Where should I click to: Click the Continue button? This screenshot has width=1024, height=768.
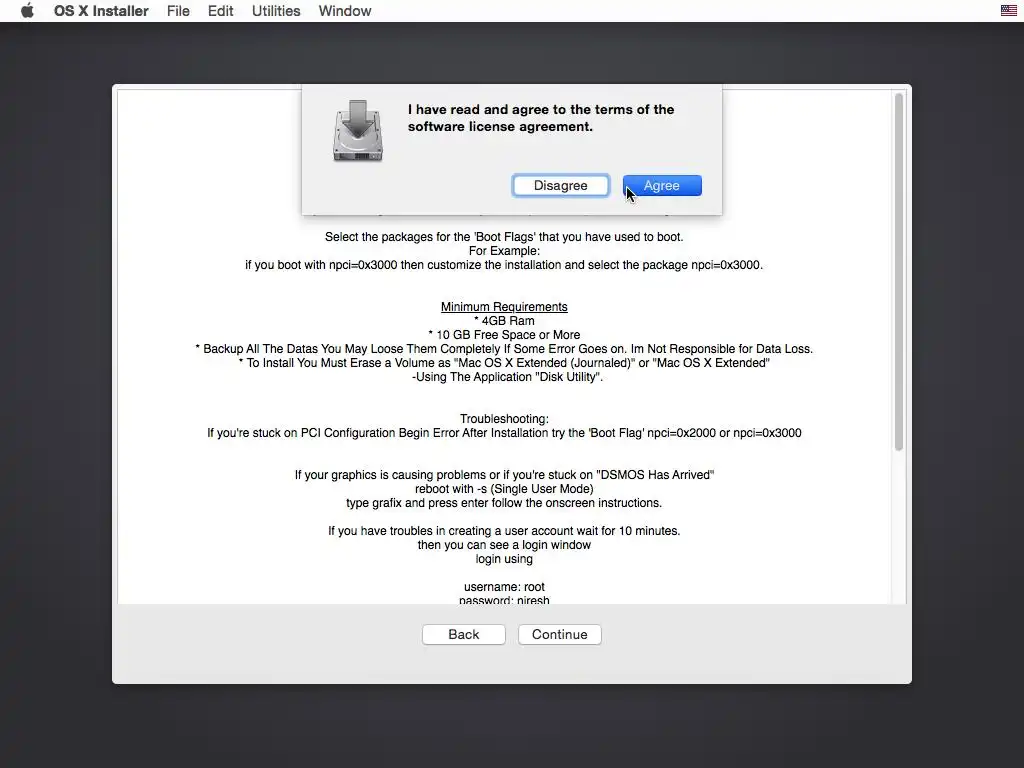click(560, 634)
